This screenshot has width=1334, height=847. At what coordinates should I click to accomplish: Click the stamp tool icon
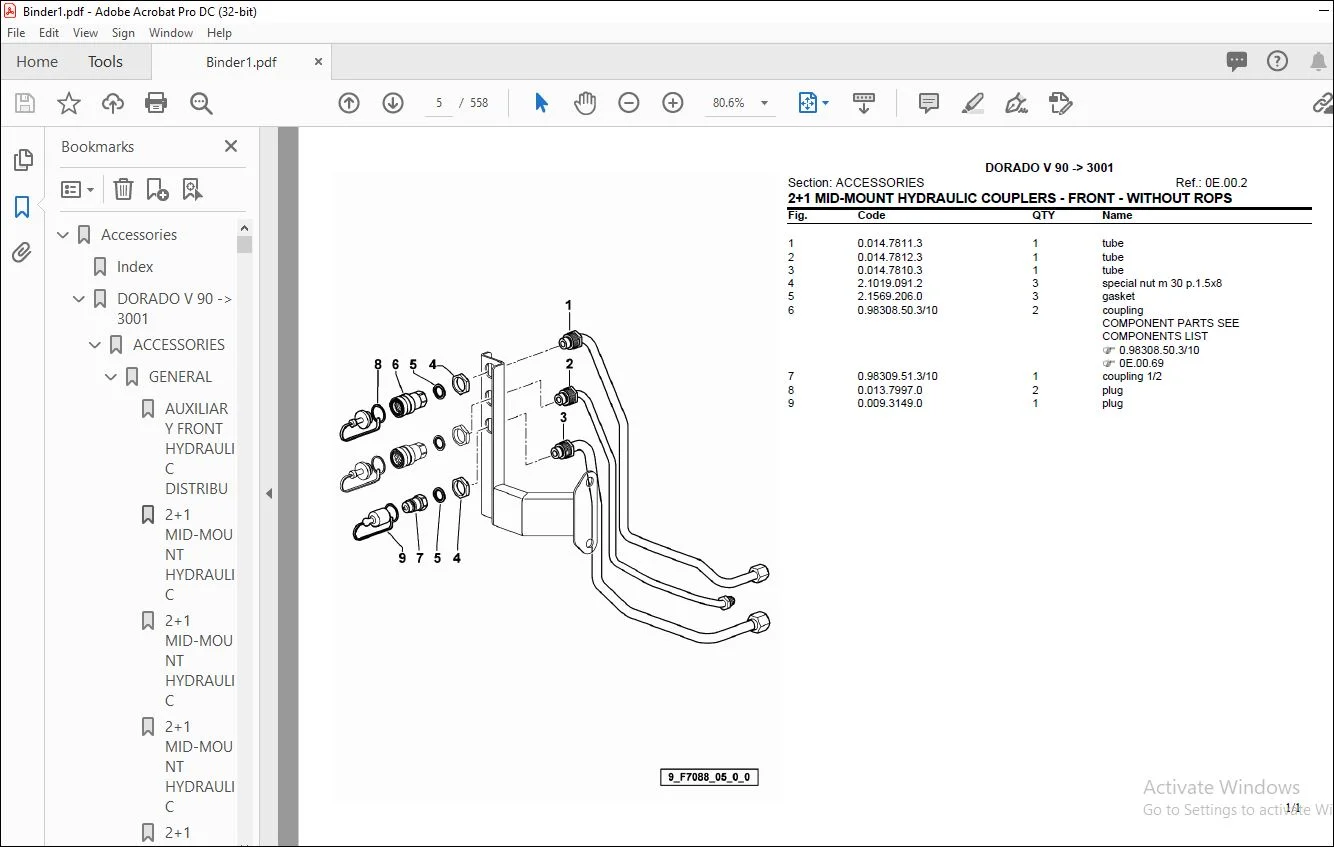pos(1061,103)
